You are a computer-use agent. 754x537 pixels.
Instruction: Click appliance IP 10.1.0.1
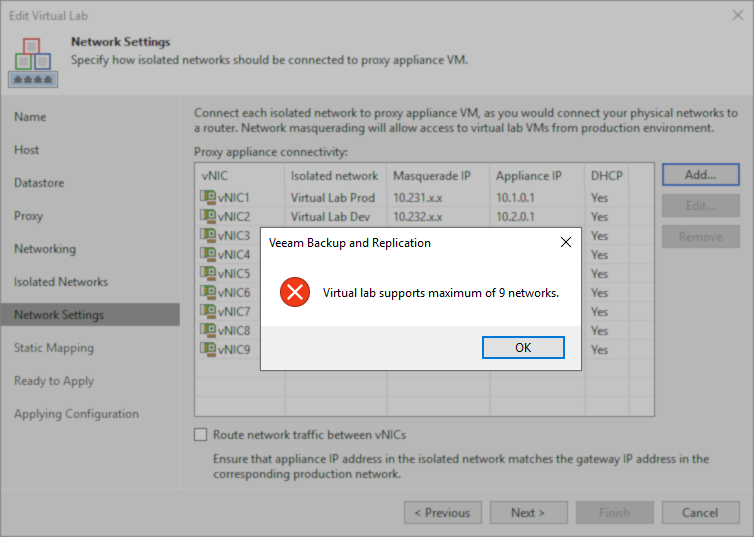pos(515,198)
